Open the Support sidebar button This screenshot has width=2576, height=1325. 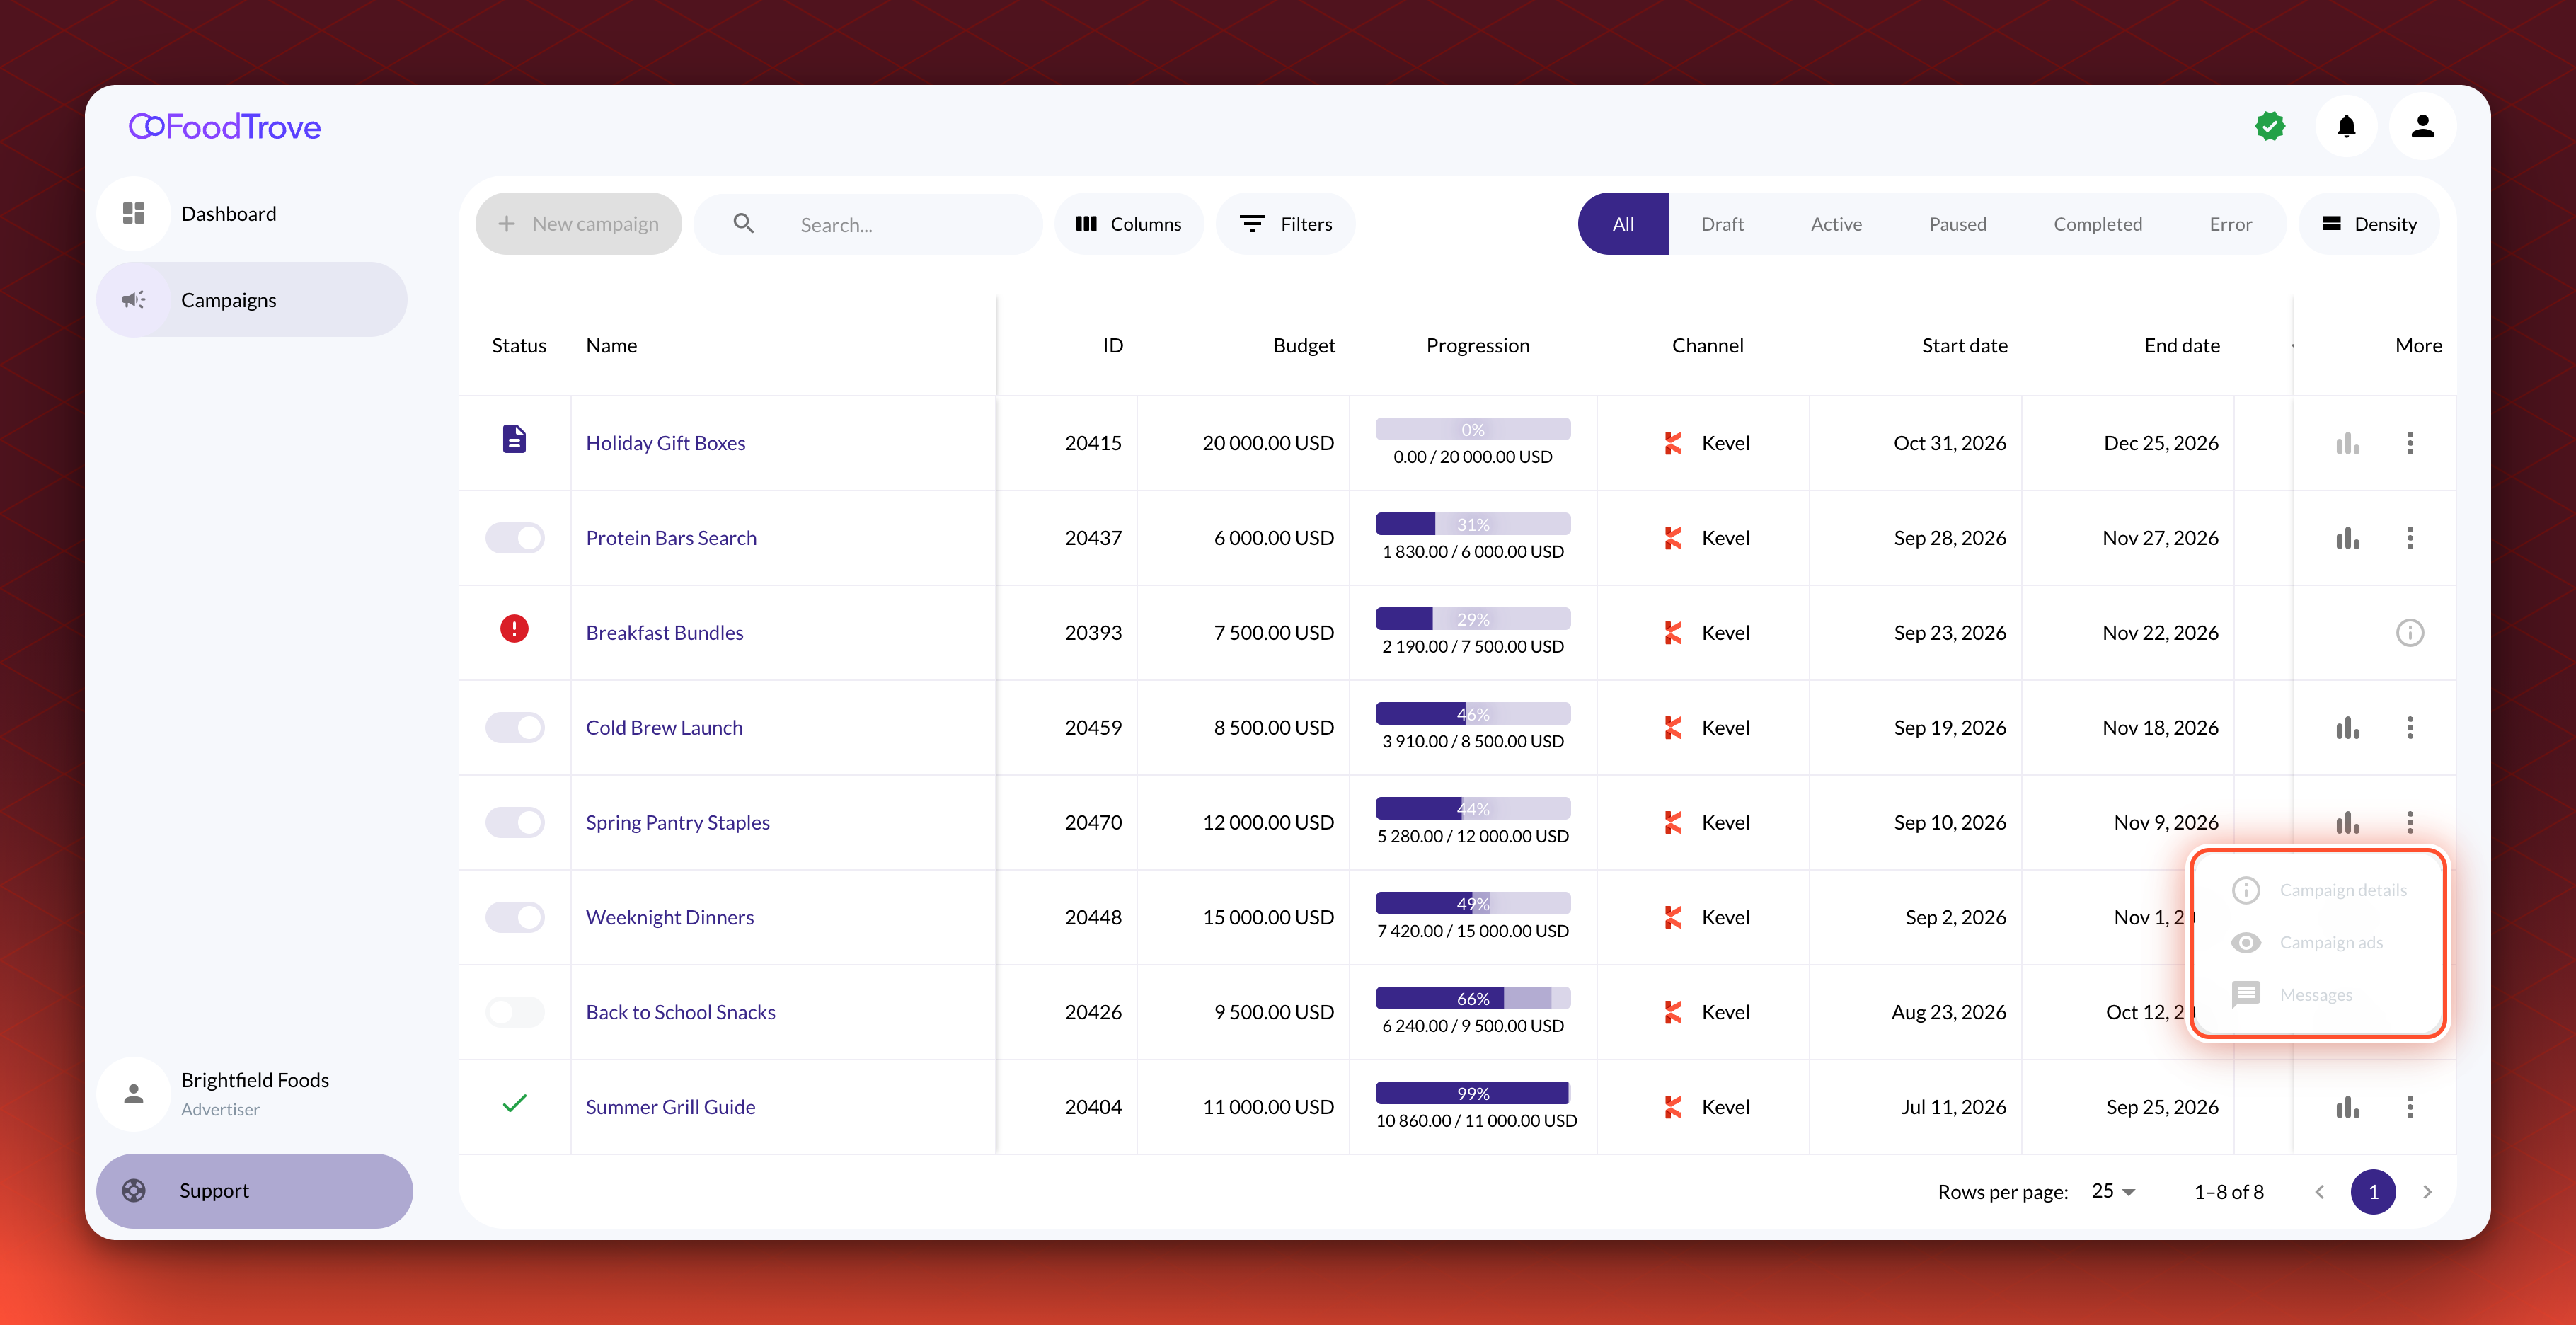pyautogui.click(x=254, y=1191)
